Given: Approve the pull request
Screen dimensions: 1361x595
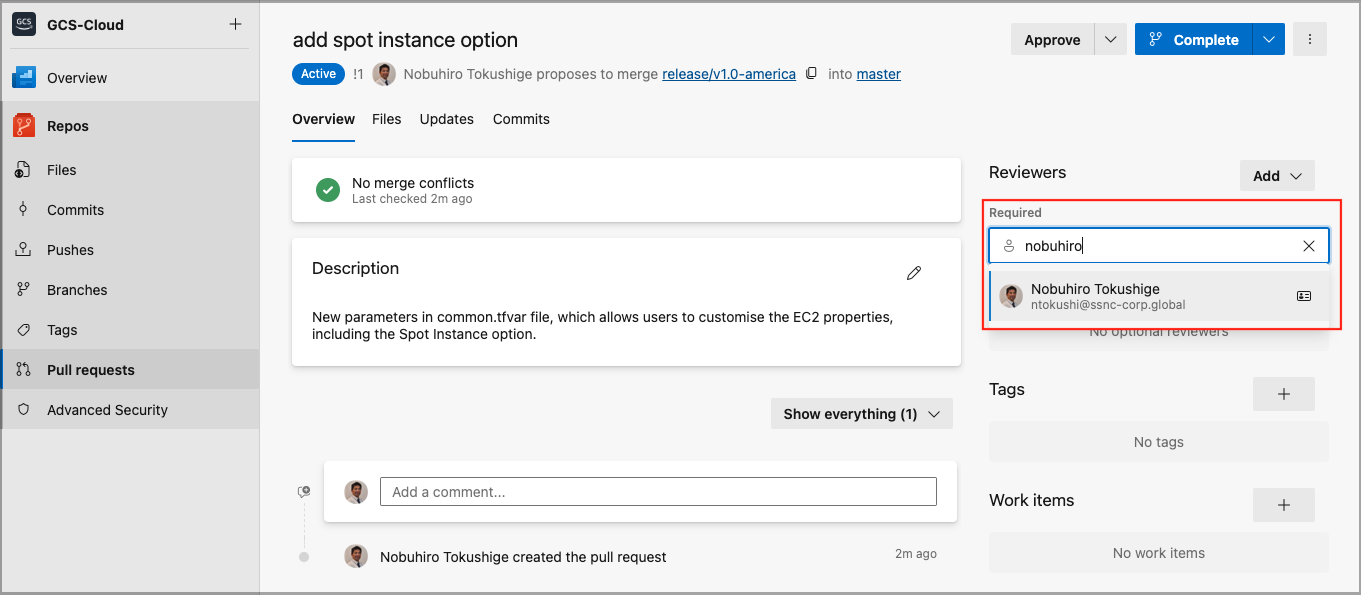Looking at the screenshot, I should 1052,40.
